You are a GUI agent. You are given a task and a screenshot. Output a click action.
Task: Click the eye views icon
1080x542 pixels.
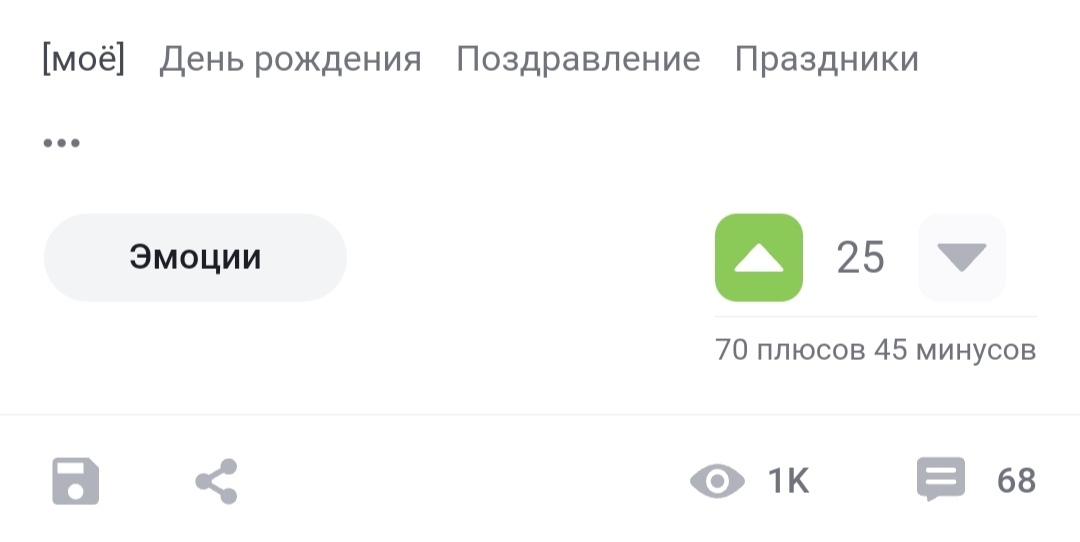coord(717,481)
